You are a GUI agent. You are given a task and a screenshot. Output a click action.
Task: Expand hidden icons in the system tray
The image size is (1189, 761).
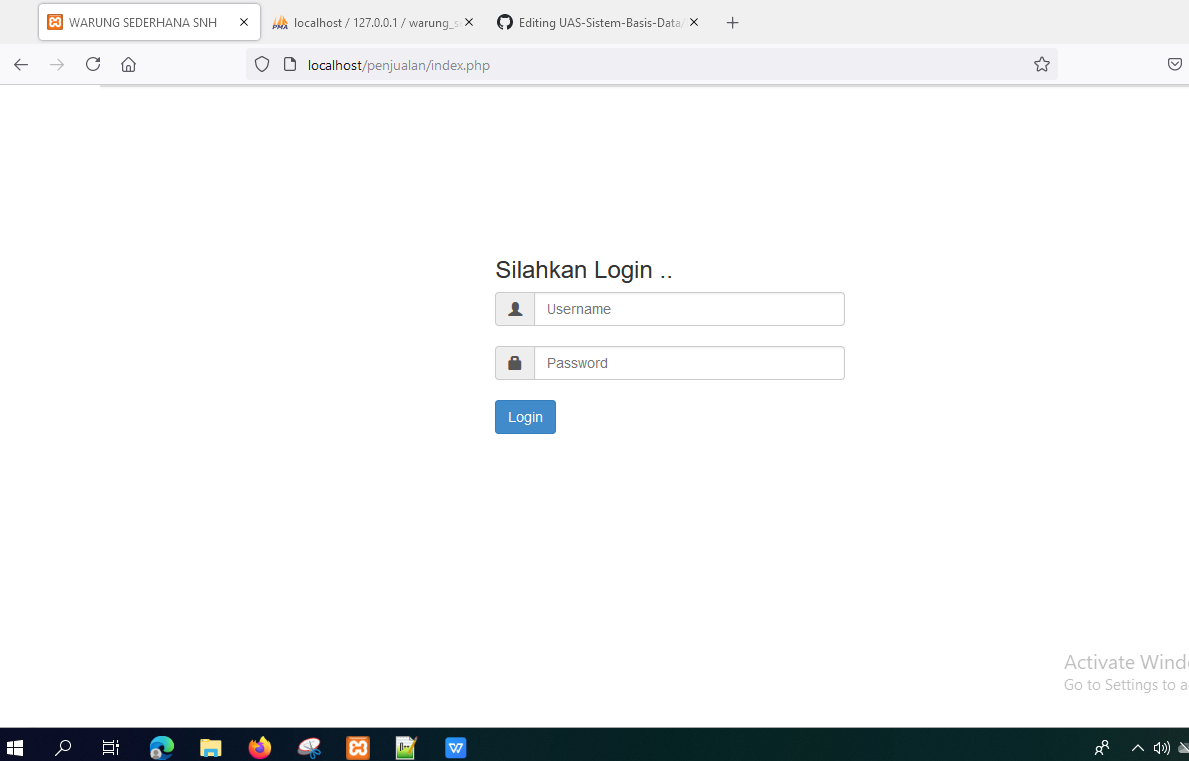pos(1138,747)
